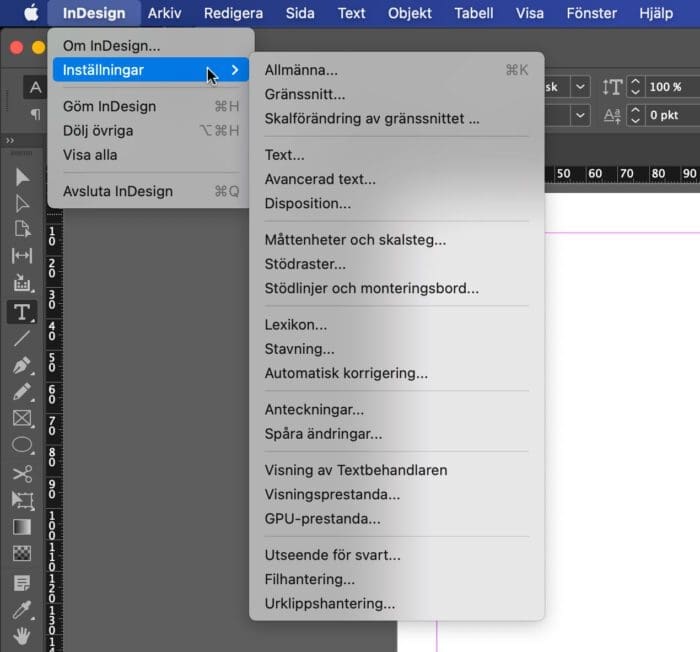Open the Arkiv menu
The width and height of the screenshot is (700, 652).
[165, 13]
